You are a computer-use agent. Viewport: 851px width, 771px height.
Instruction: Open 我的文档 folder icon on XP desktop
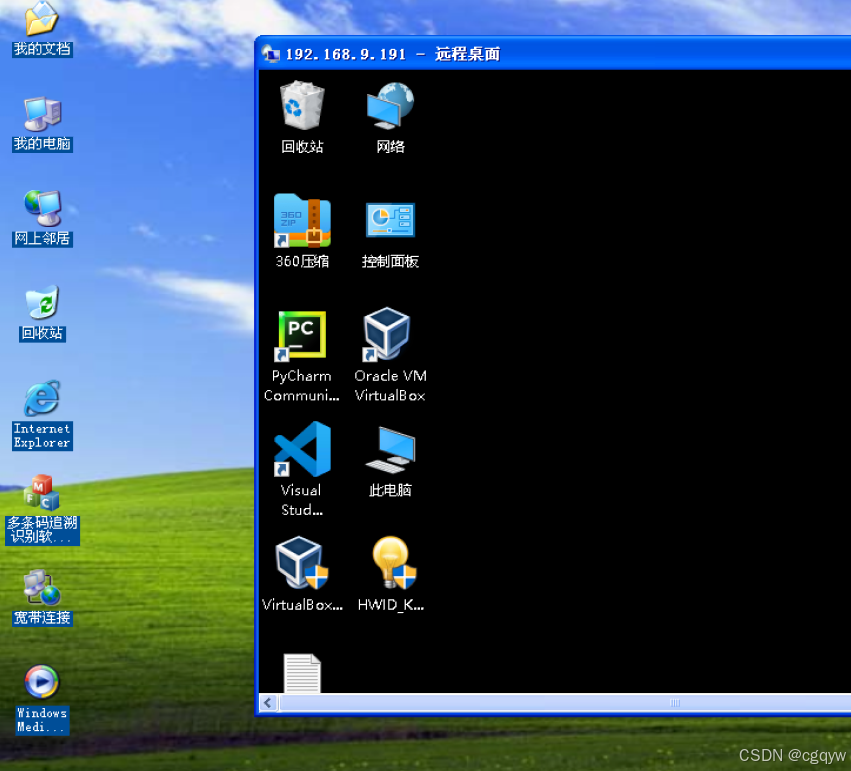tap(42, 18)
